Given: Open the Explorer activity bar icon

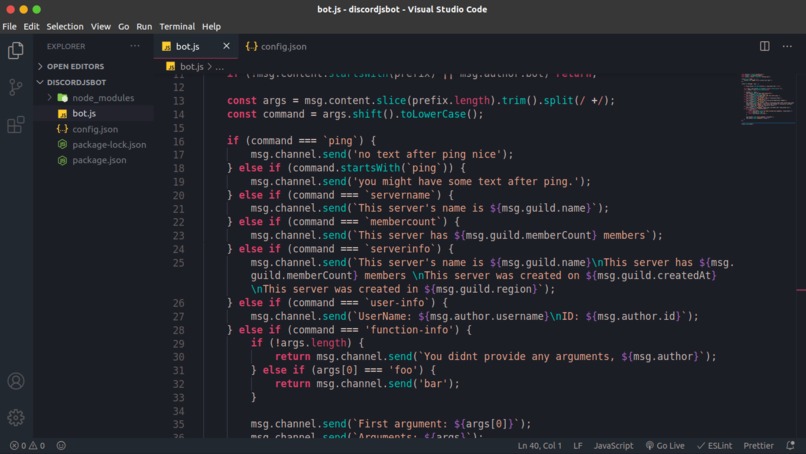Looking at the screenshot, I should pyautogui.click(x=15, y=50).
